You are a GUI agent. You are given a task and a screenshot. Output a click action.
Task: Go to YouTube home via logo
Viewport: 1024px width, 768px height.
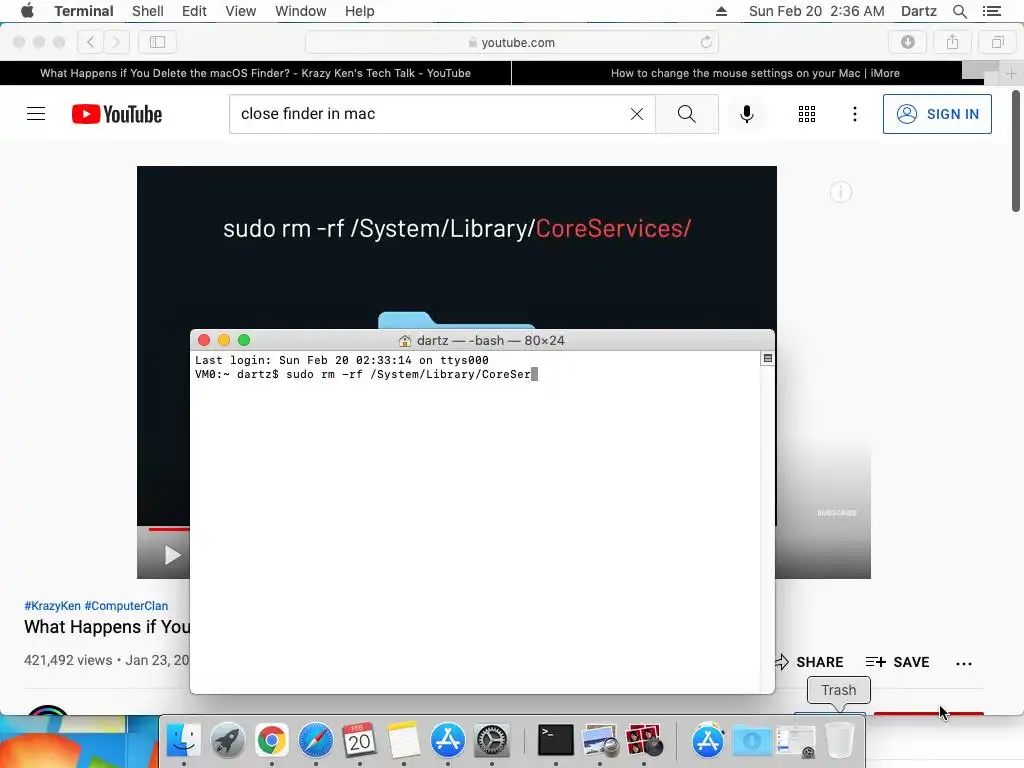(117, 114)
